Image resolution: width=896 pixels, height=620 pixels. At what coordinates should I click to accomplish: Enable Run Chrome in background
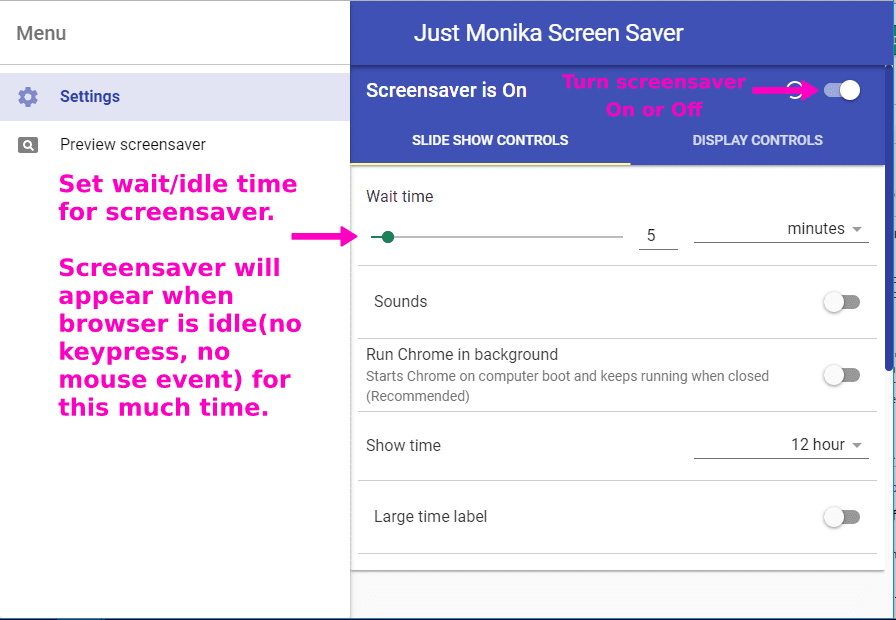(x=842, y=375)
